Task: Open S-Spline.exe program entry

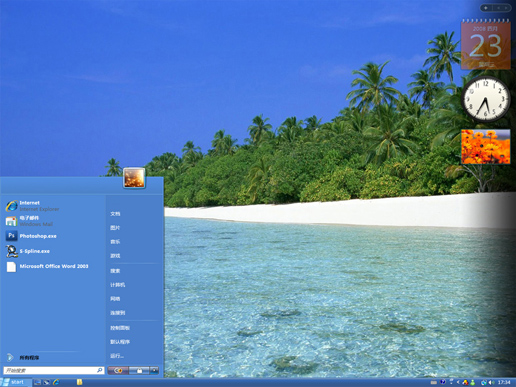Action: (x=28, y=251)
